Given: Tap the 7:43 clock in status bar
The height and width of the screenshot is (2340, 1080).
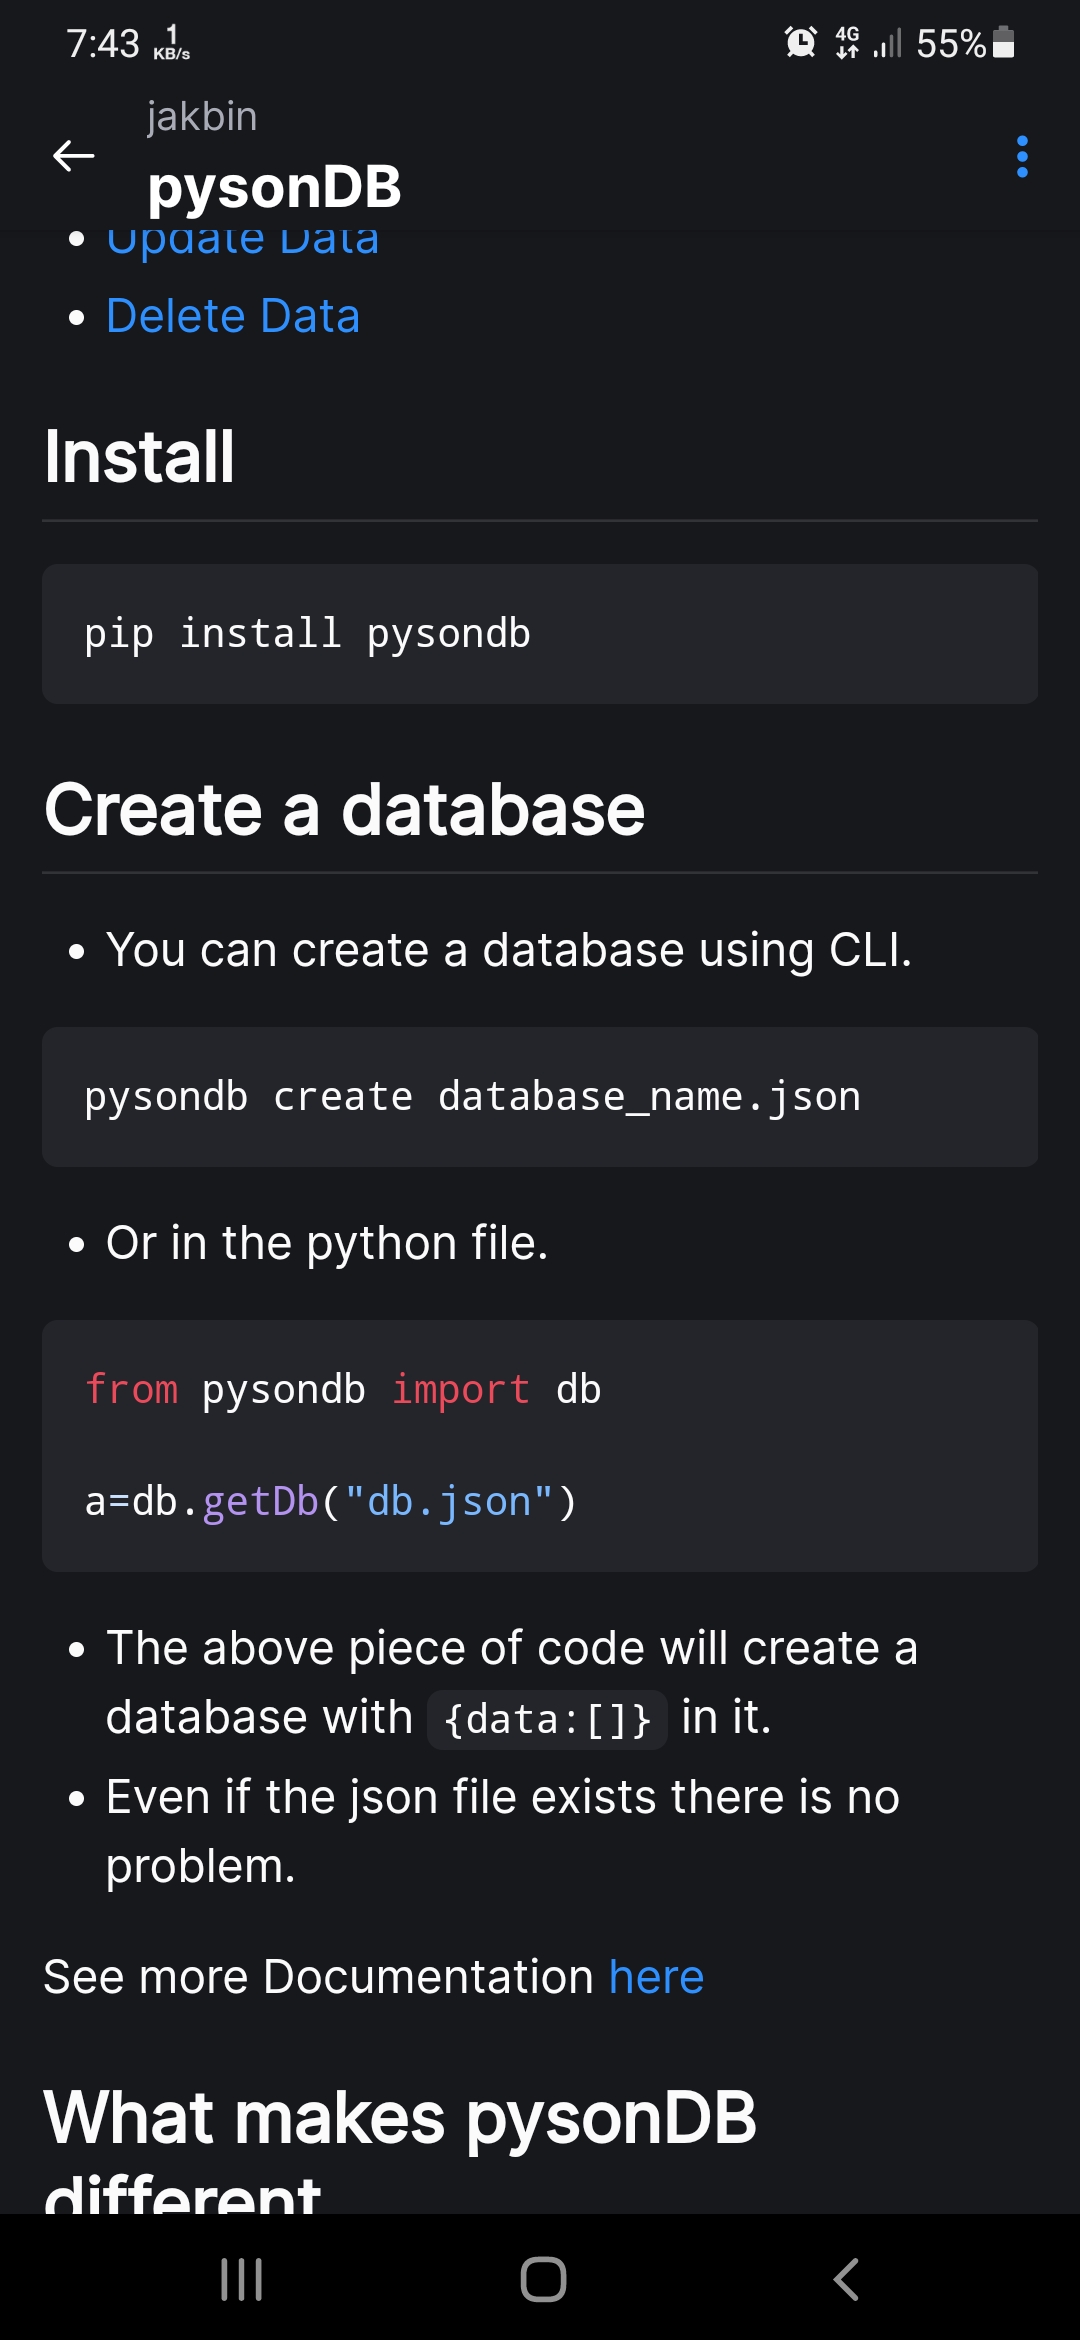Looking at the screenshot, I should (102, 43).
